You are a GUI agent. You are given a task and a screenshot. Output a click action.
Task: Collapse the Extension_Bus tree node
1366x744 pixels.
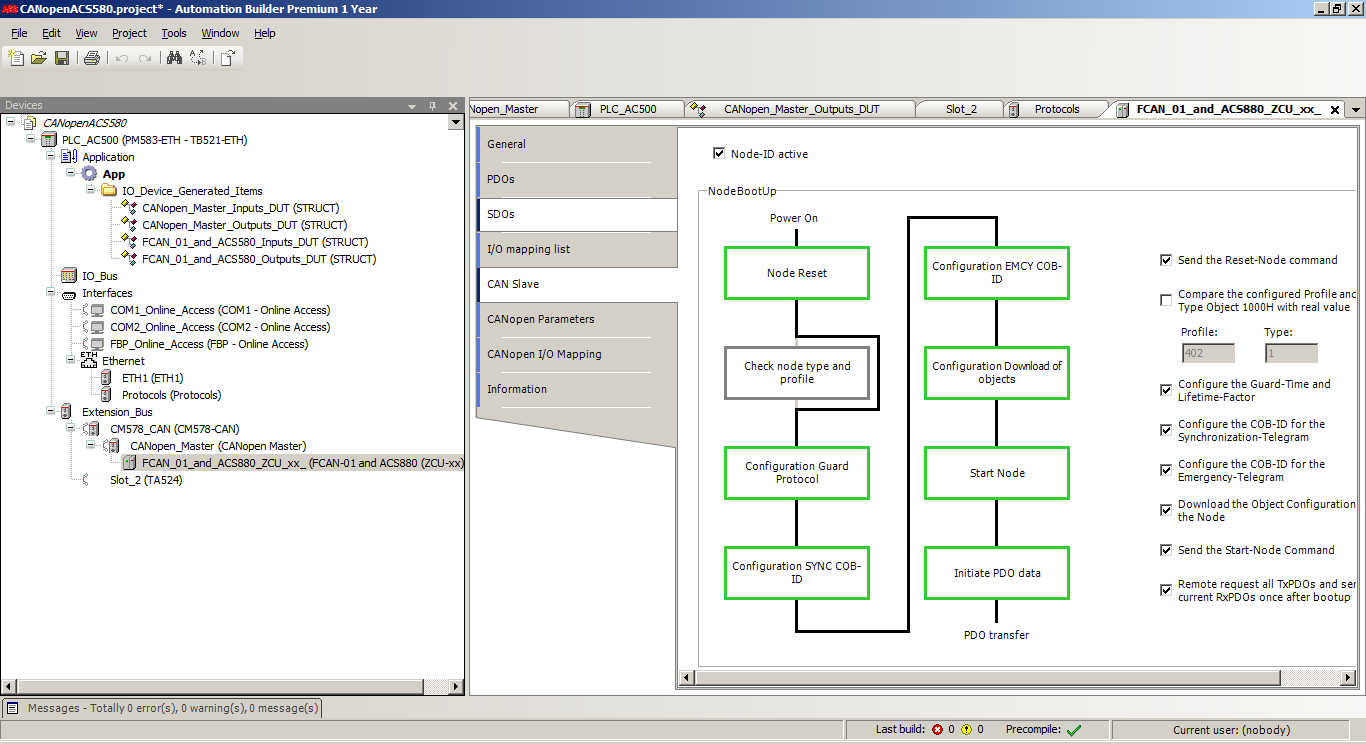pos(51,411)
